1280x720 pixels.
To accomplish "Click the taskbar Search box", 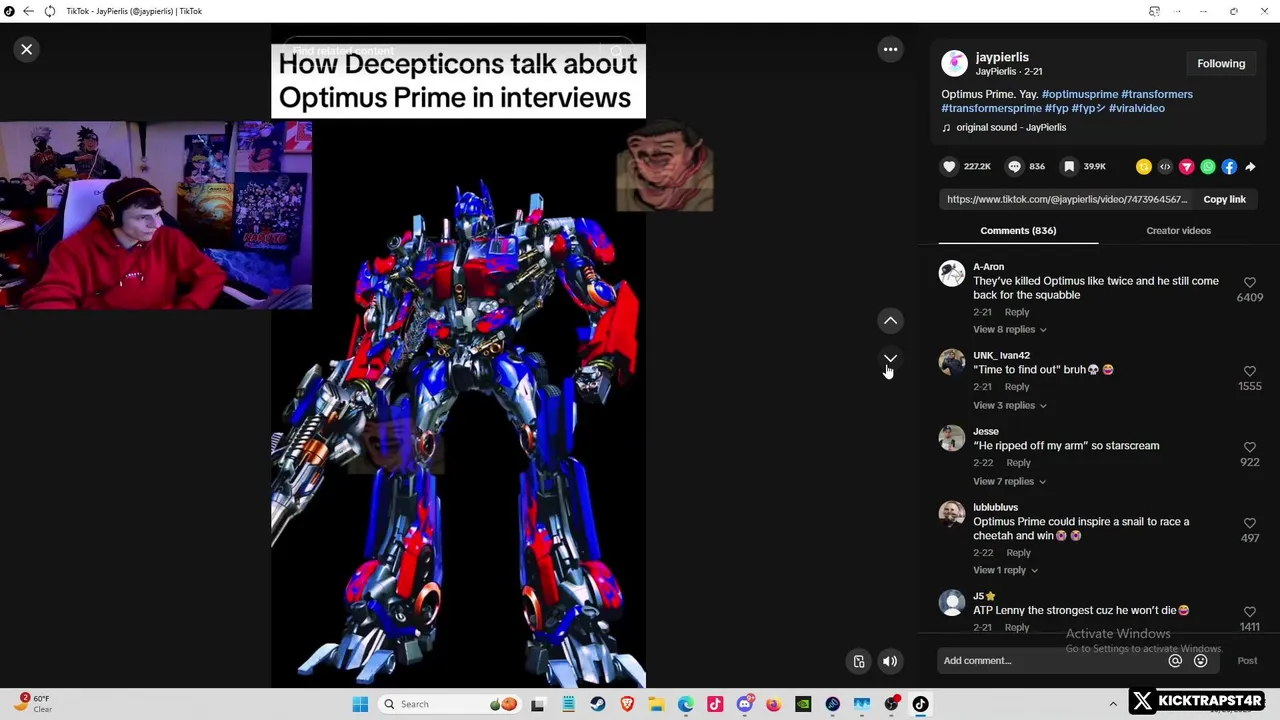I will pos(448,704).
